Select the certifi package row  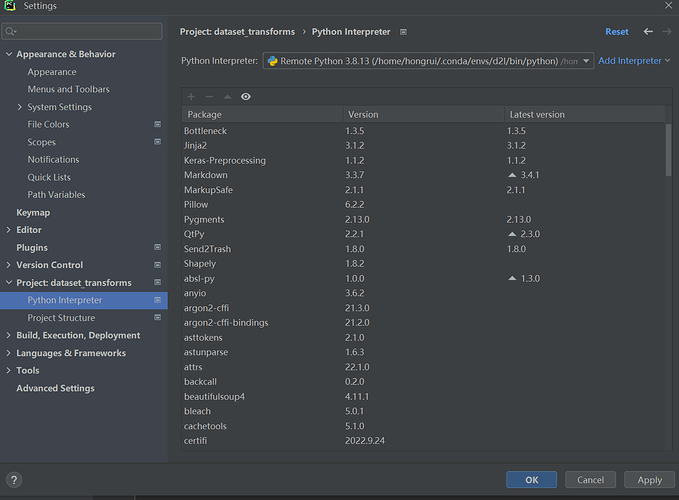[x=424, y=441]
